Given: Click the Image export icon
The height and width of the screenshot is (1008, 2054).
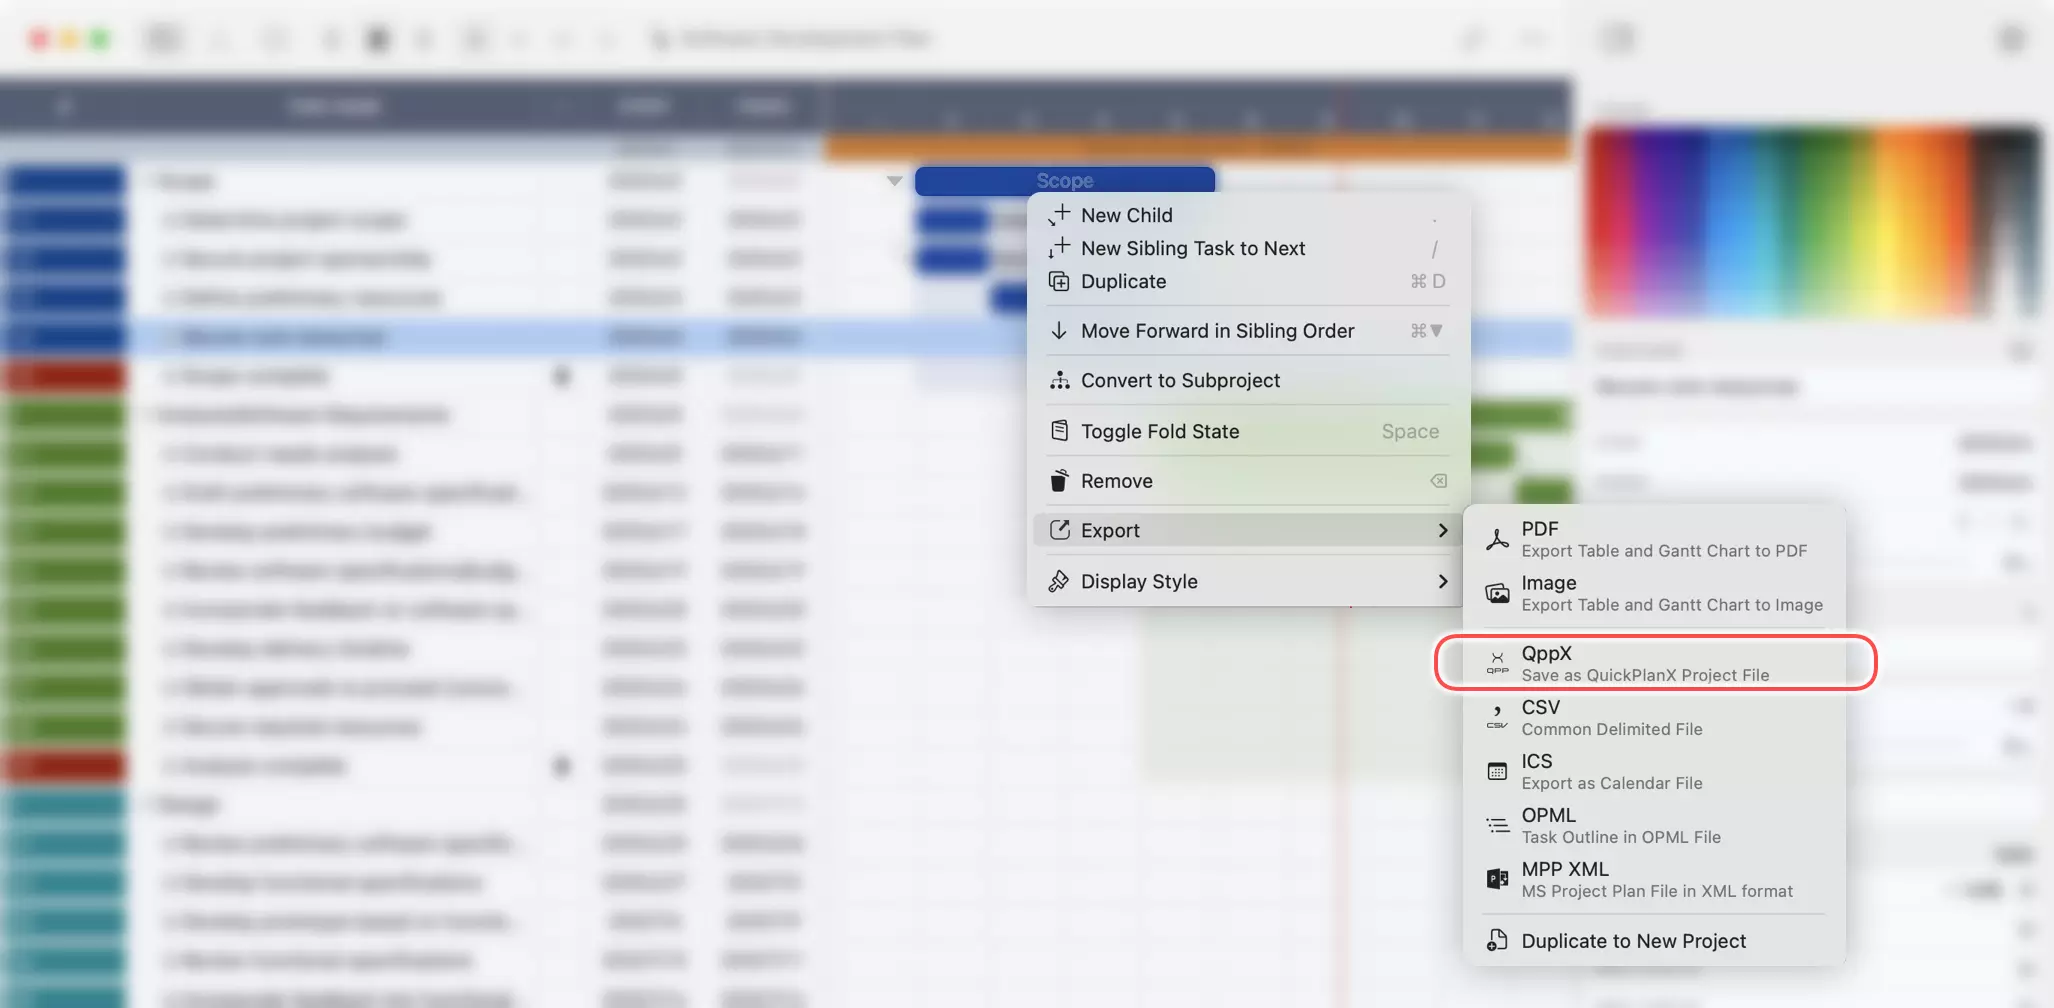Looking at the screenshot, I should click(x=1497, y=593).
